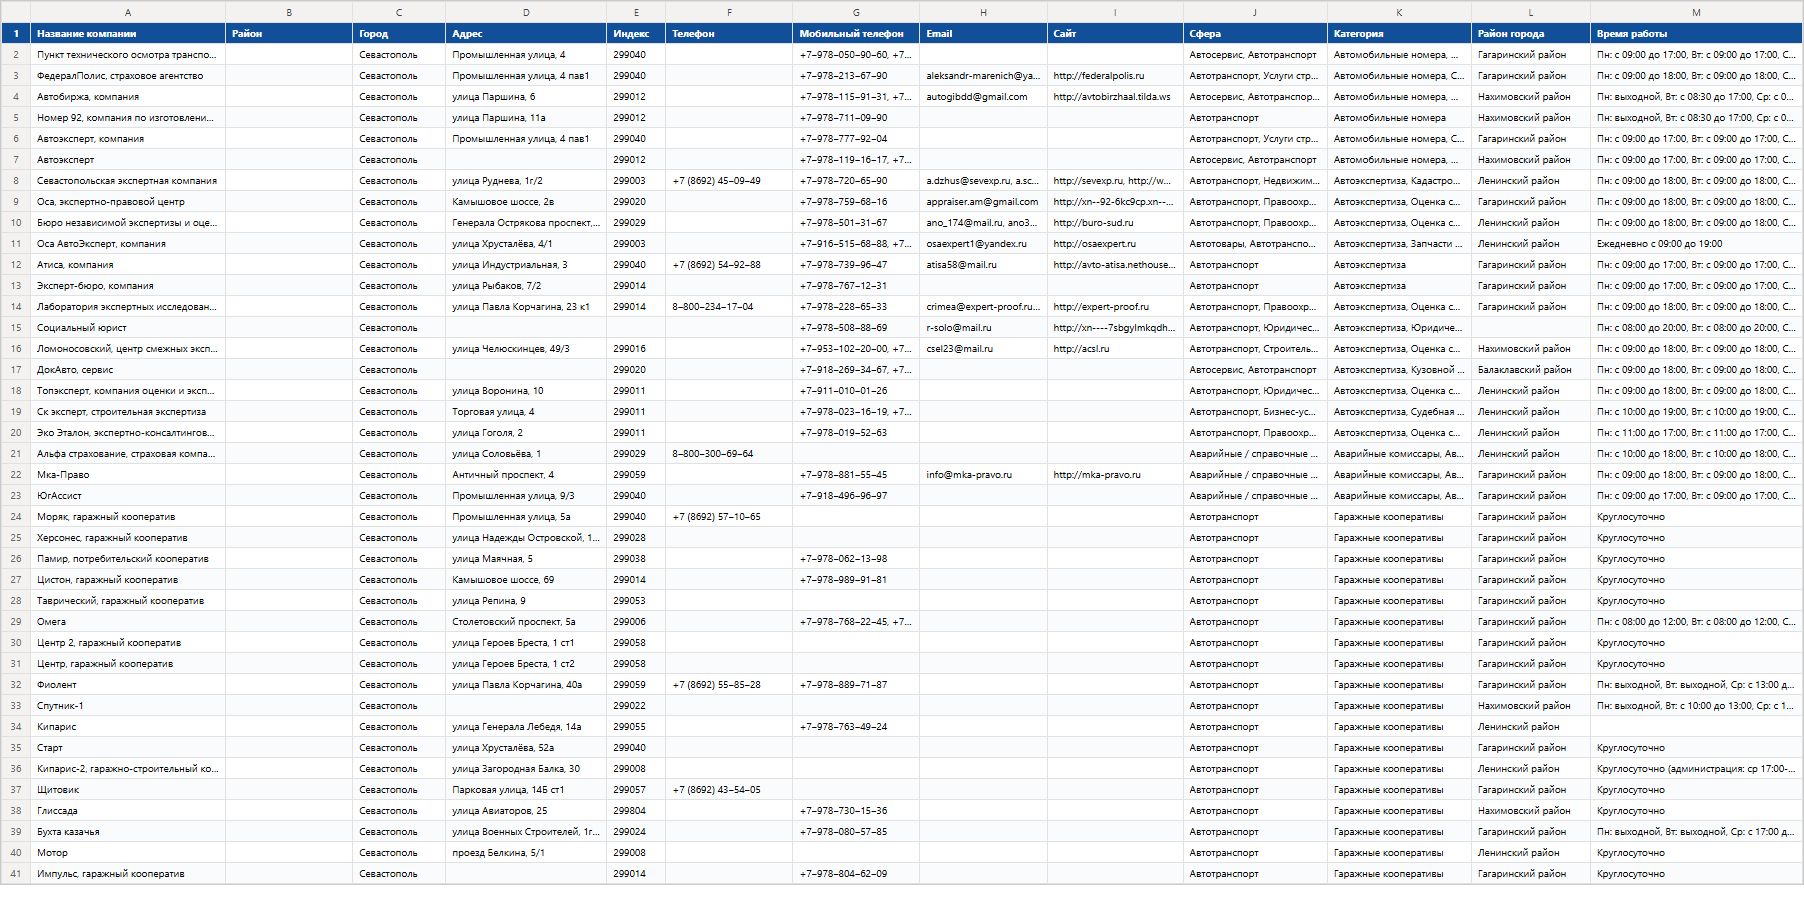The width and height of the screenshot is (1804, 902).
Task: Click the mobile number '+7–918–496–96–97'
Action: pos(856,496)
